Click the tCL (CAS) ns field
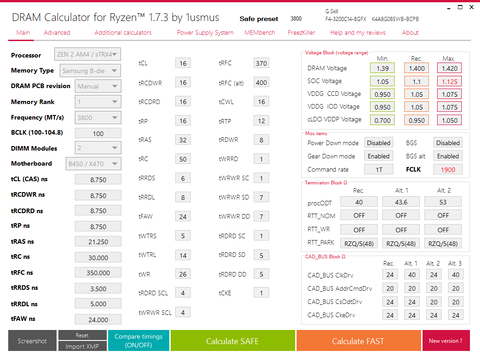Viewport: 480px width, 361px height. (98, 180)
